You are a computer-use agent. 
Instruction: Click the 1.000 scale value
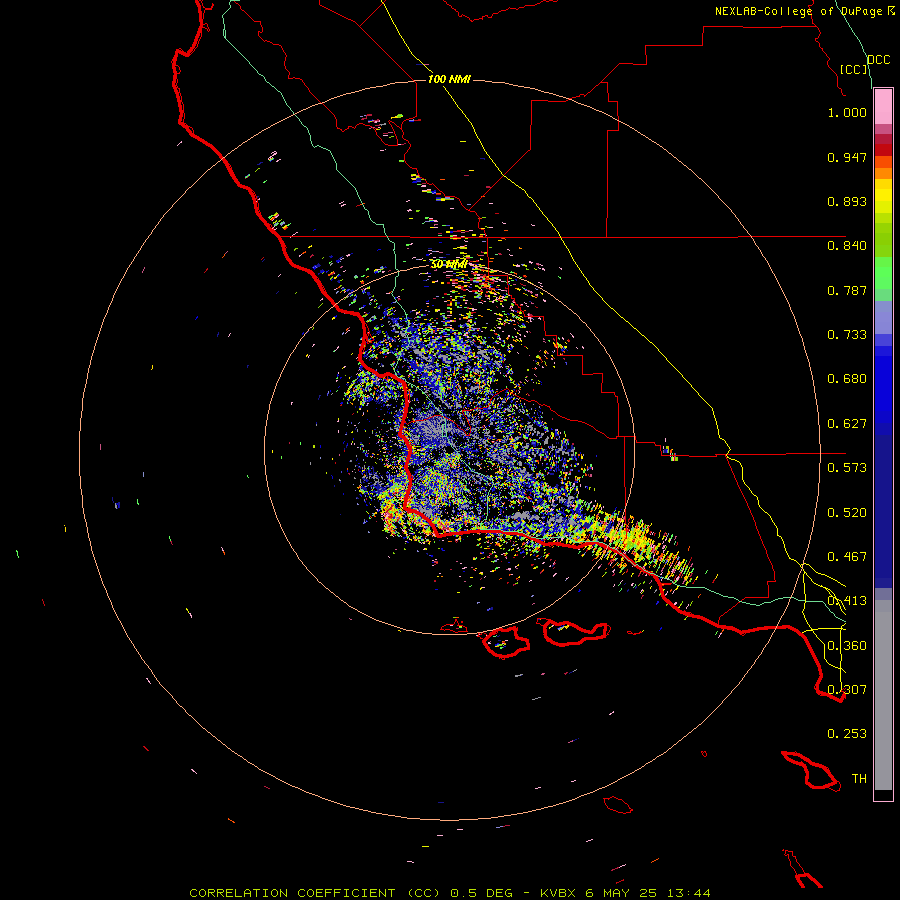847,112
